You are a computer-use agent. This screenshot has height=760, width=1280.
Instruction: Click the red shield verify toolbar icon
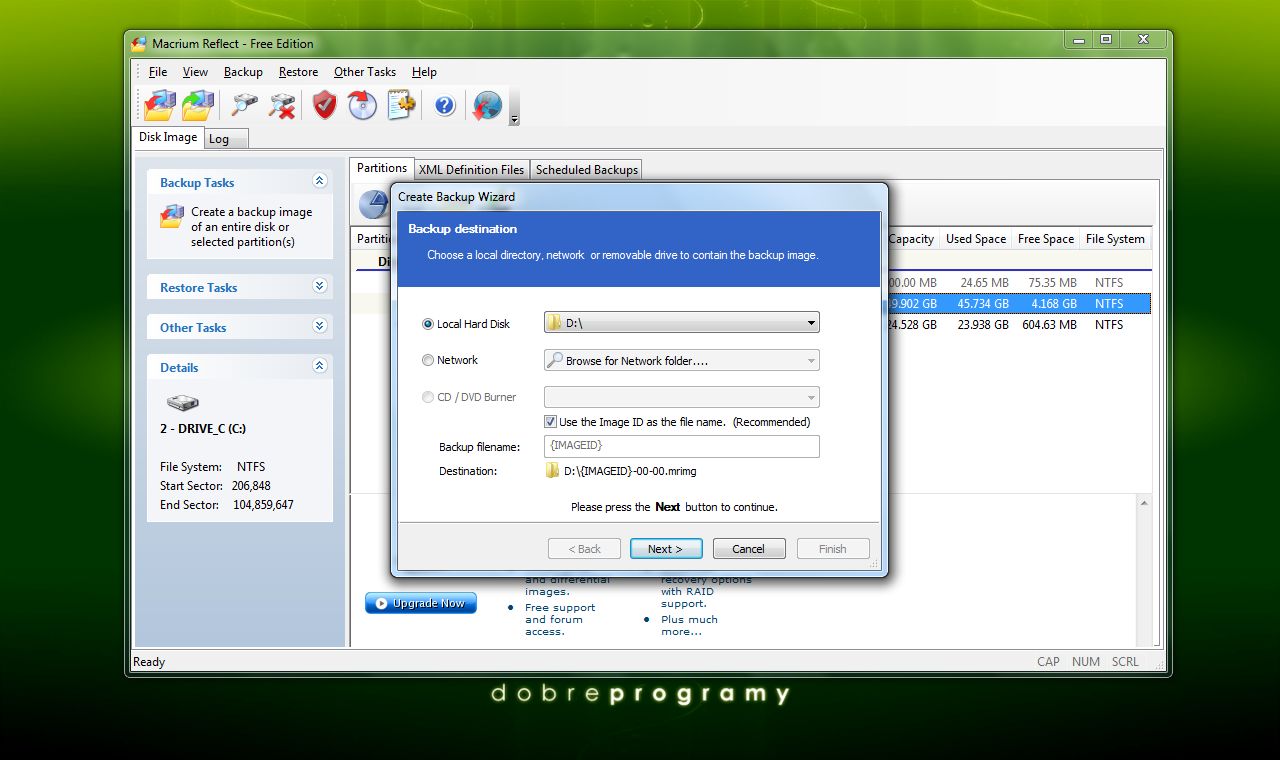(x=324, y=104)
